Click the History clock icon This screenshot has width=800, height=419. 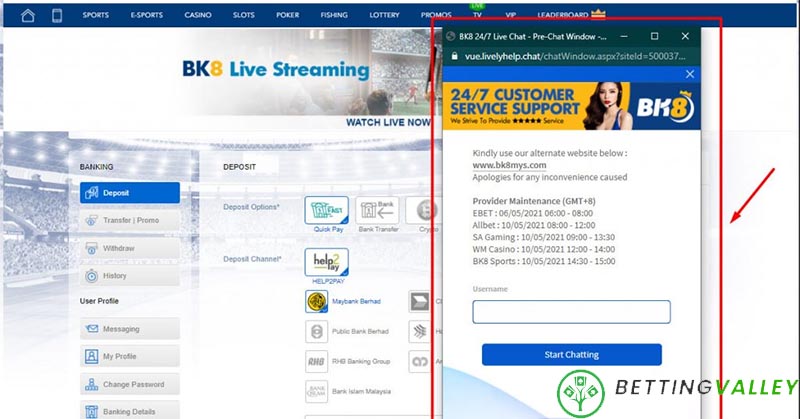(x=92, y=276)
